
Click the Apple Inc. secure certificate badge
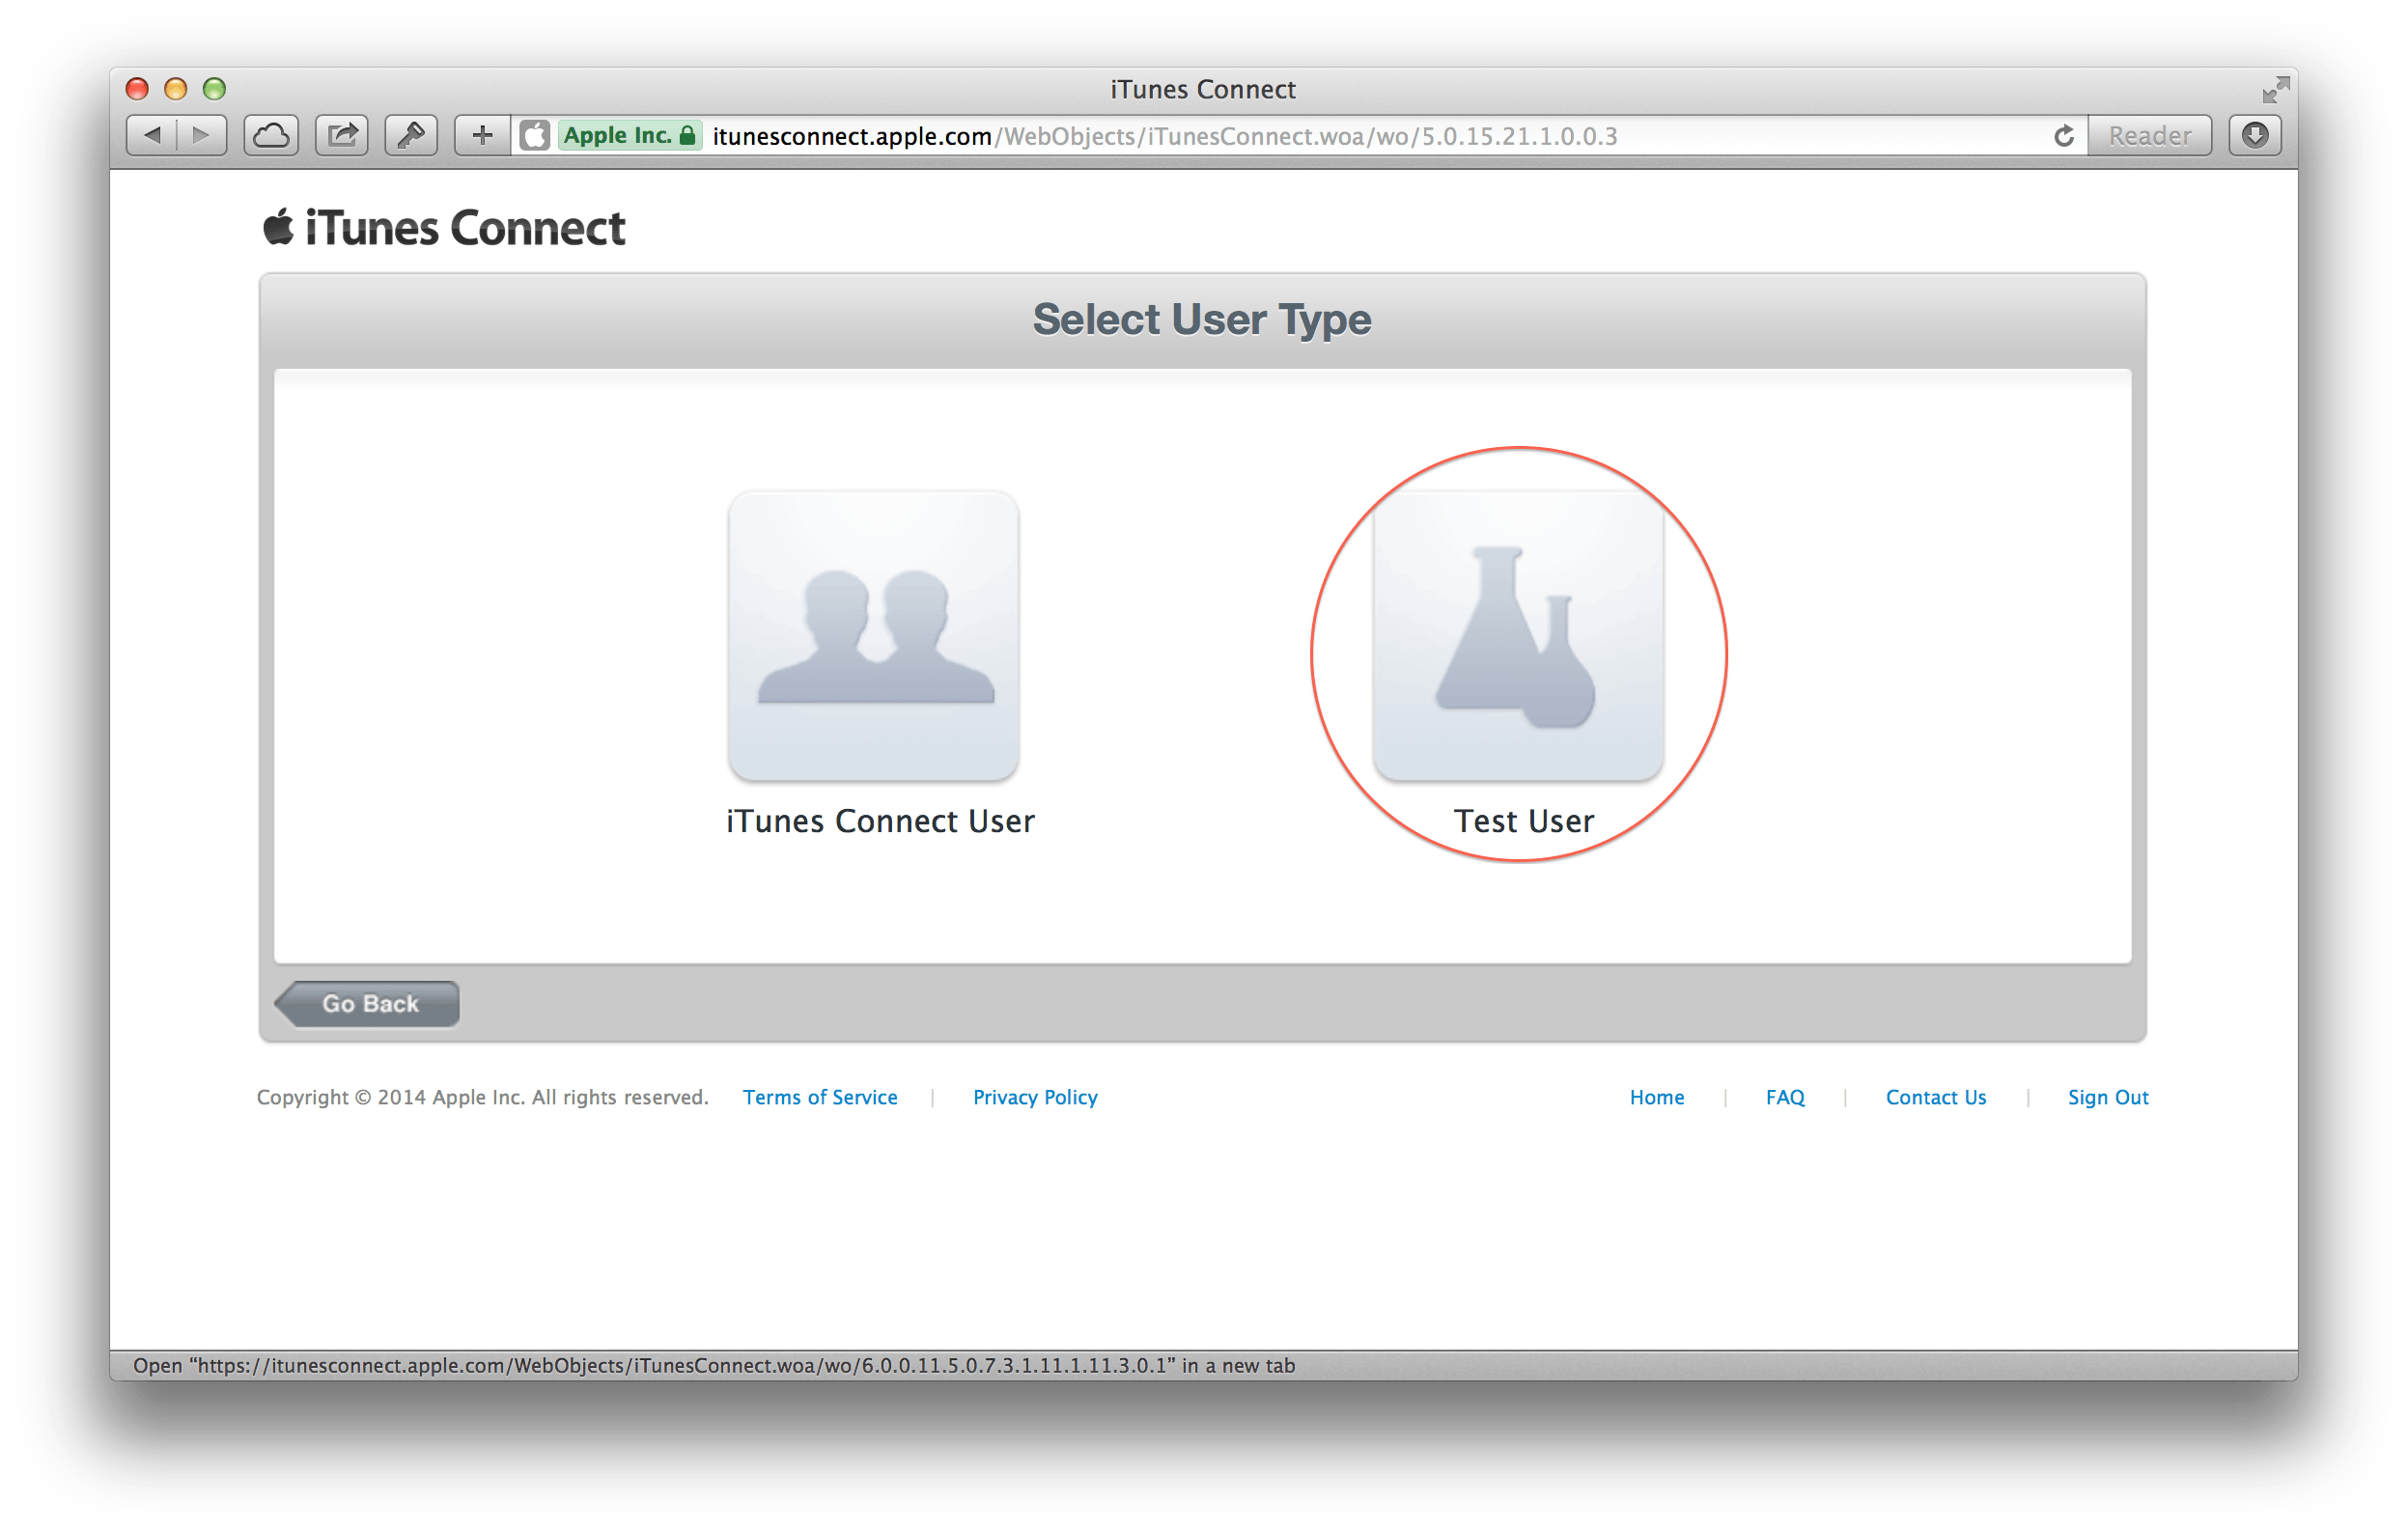[629, 136]
